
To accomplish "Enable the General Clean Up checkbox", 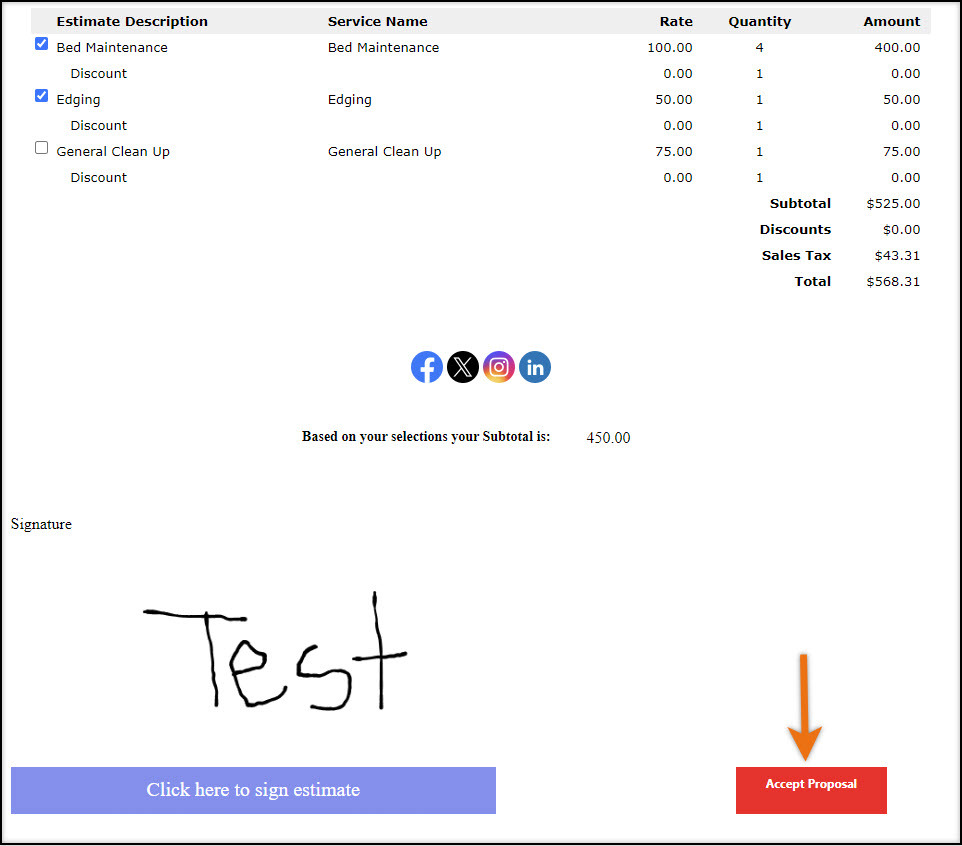I will point(41,147).
